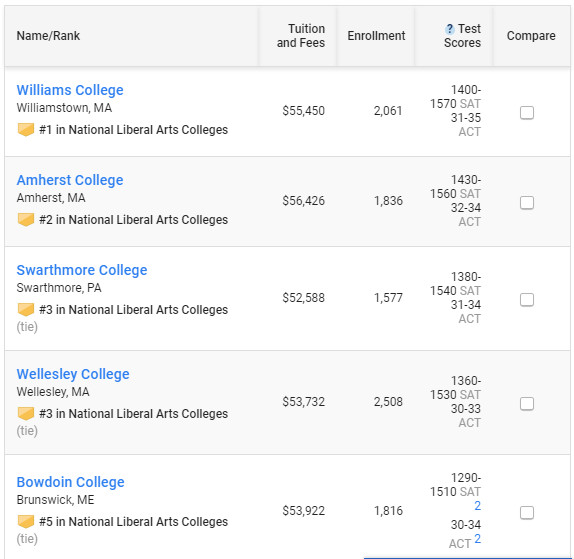The image size is (574, 559).
Task: Check Compare box for Williams College
Action: (527, 113)
